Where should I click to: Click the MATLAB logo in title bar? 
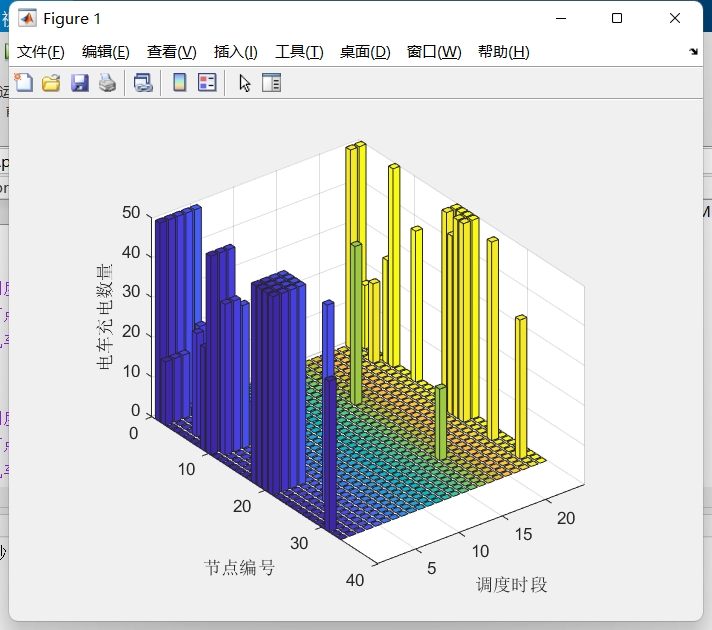(27, 18)
